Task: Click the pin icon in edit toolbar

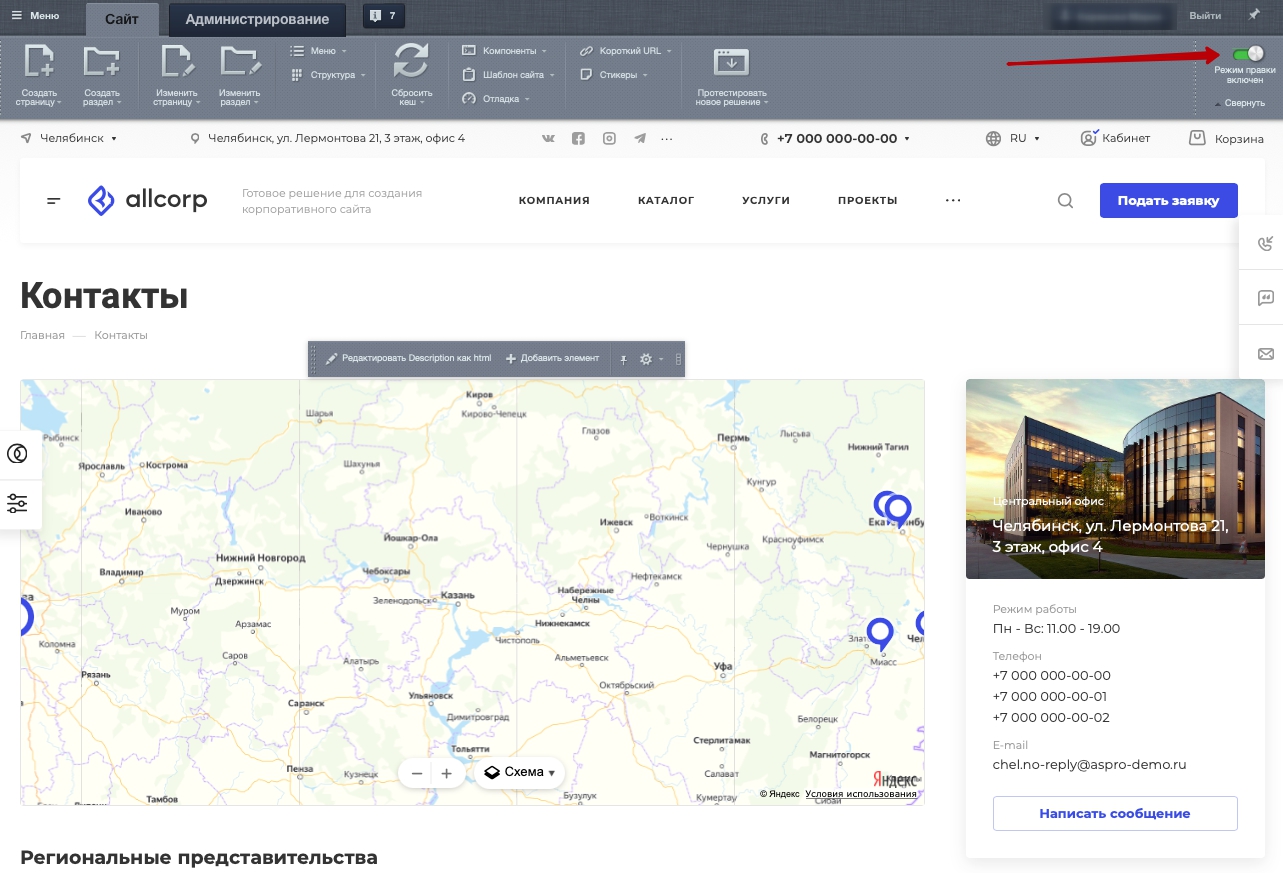Action: point(623,358)
